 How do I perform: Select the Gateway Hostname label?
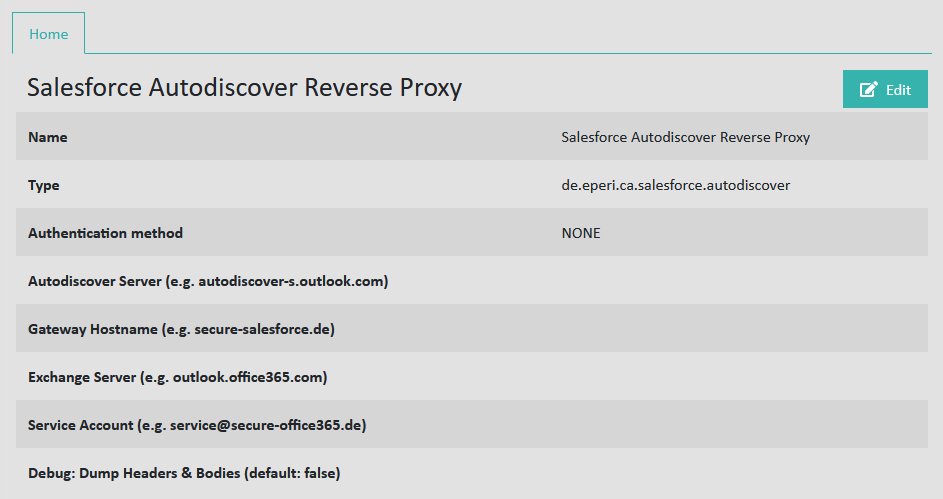pyautogui.click(x=181, y=329)
